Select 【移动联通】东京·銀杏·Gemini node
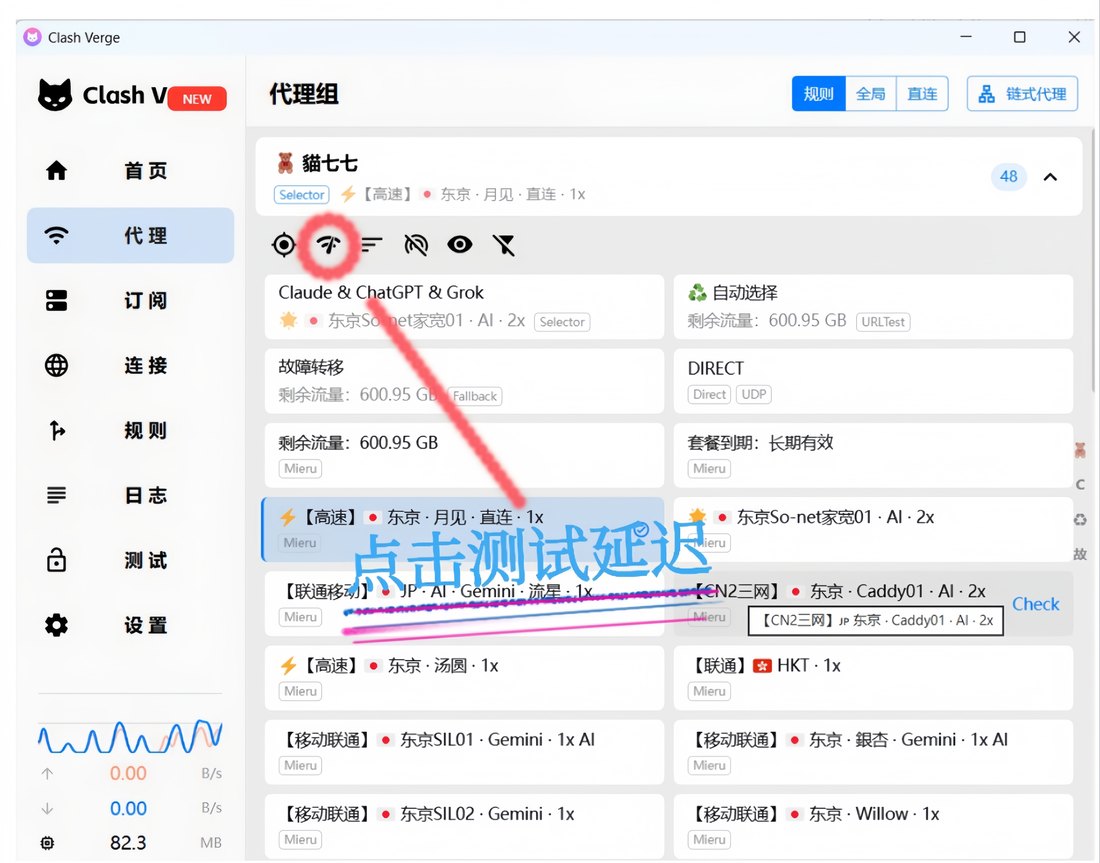This screenshot has width=1100, height=863. click(x=873, y=752)
